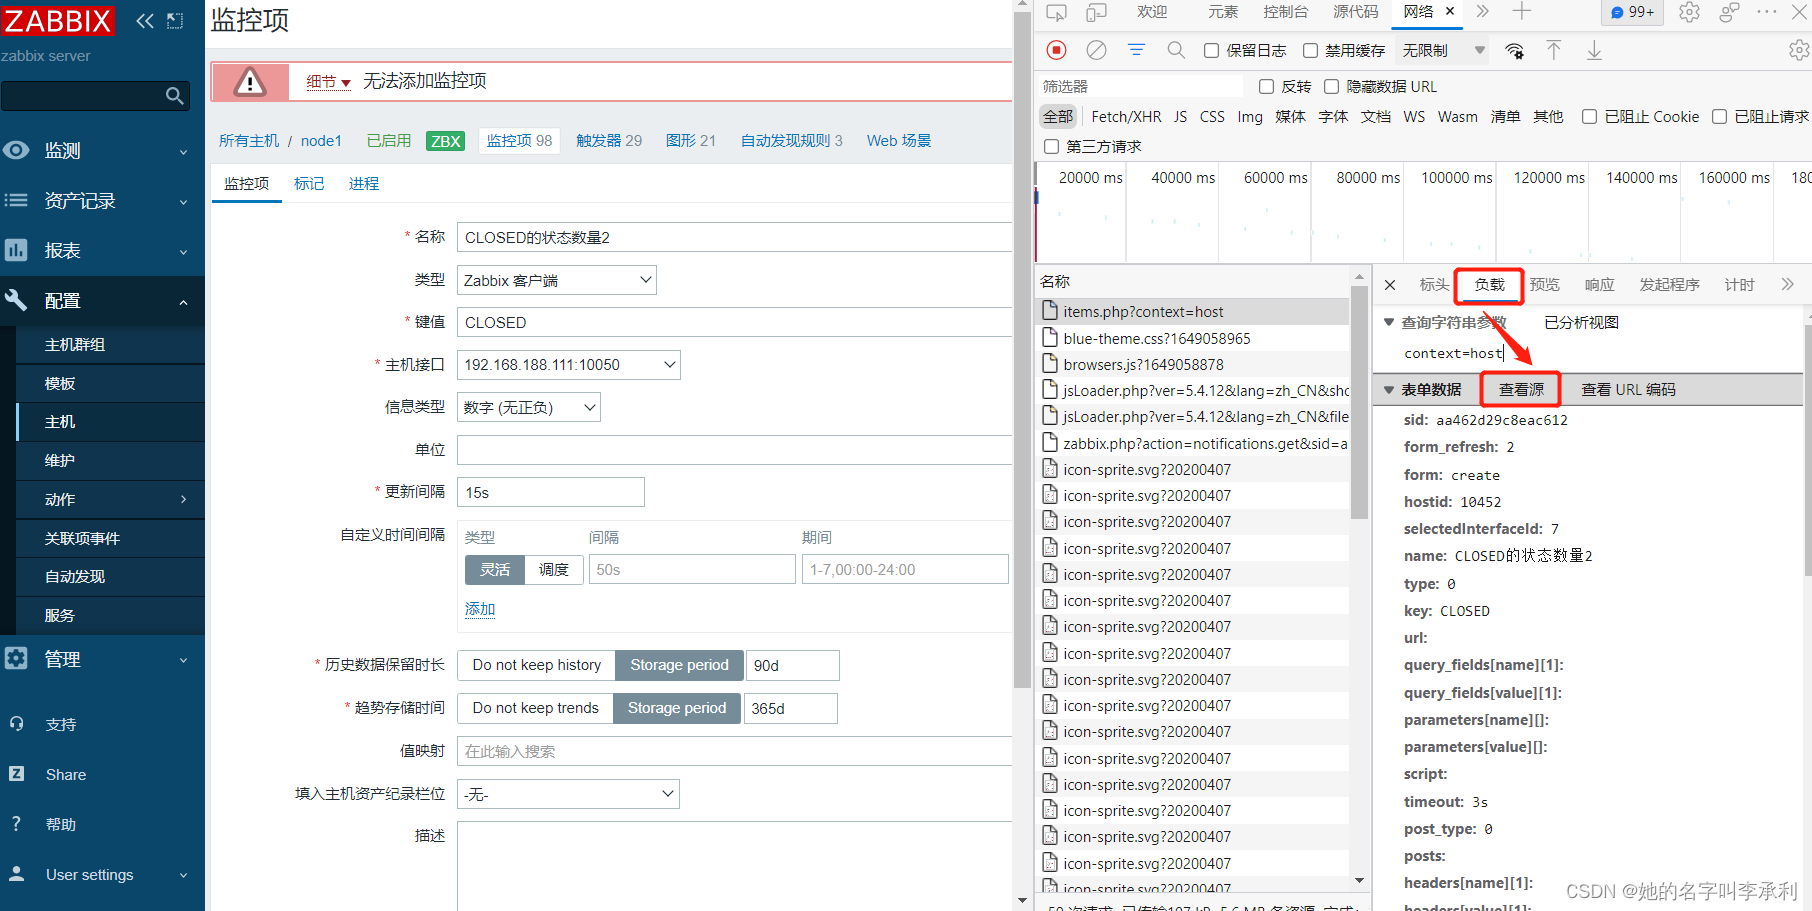Stop network recording with the red record icon
1812x911 pixels.
tap(1055, 50)
